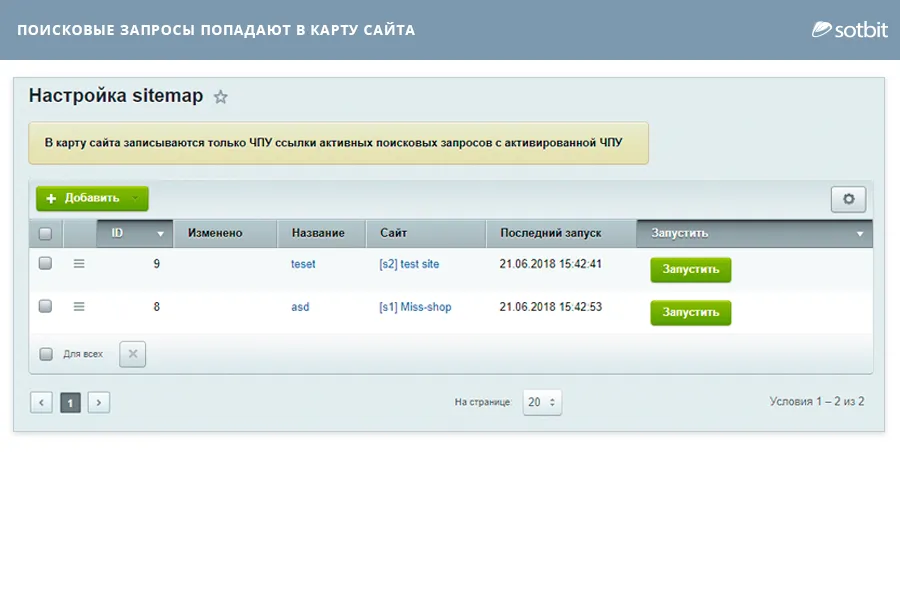This screenshot has height=600, width=900.
Task: Click the ID value 8
Action: (x=157, y=307)
